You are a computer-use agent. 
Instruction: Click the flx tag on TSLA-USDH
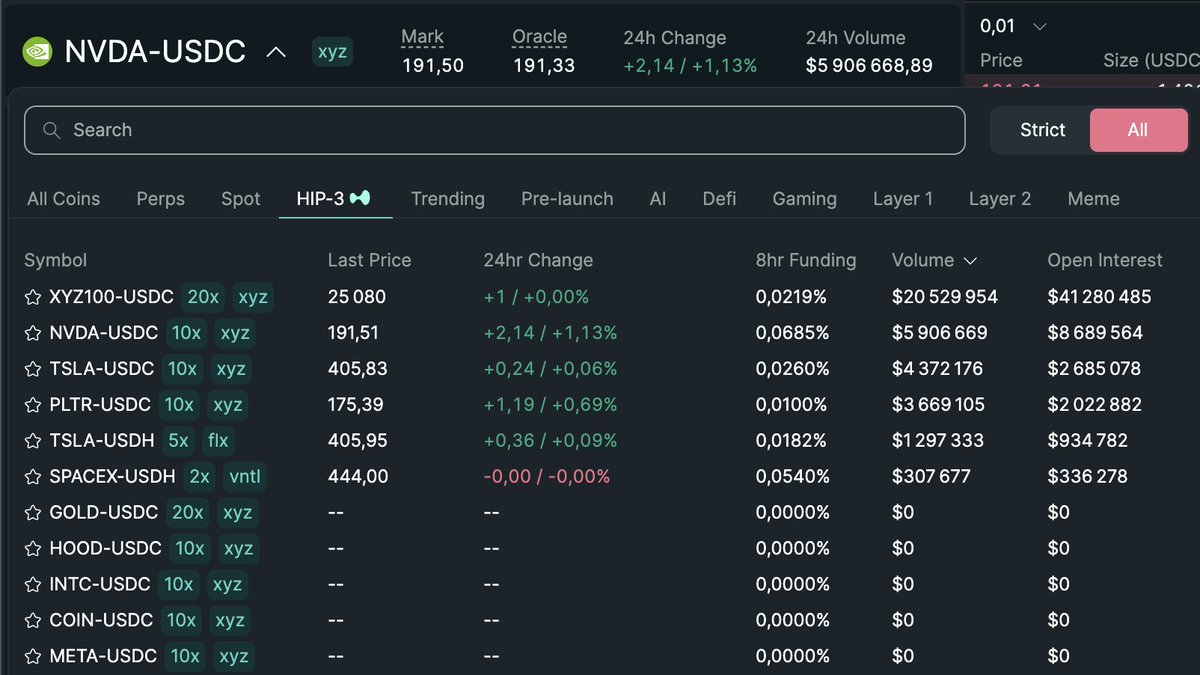pyautogui.click(x=217, y=441)
